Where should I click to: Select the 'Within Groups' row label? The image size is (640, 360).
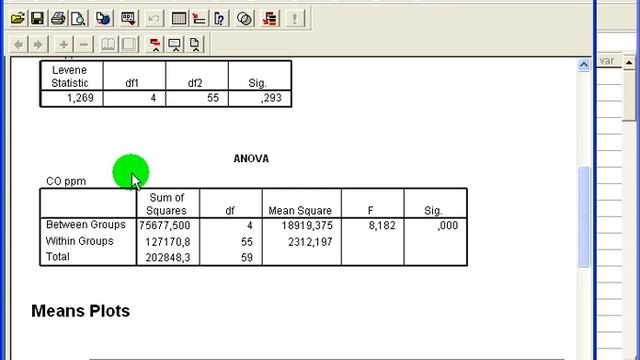point(80,241)
